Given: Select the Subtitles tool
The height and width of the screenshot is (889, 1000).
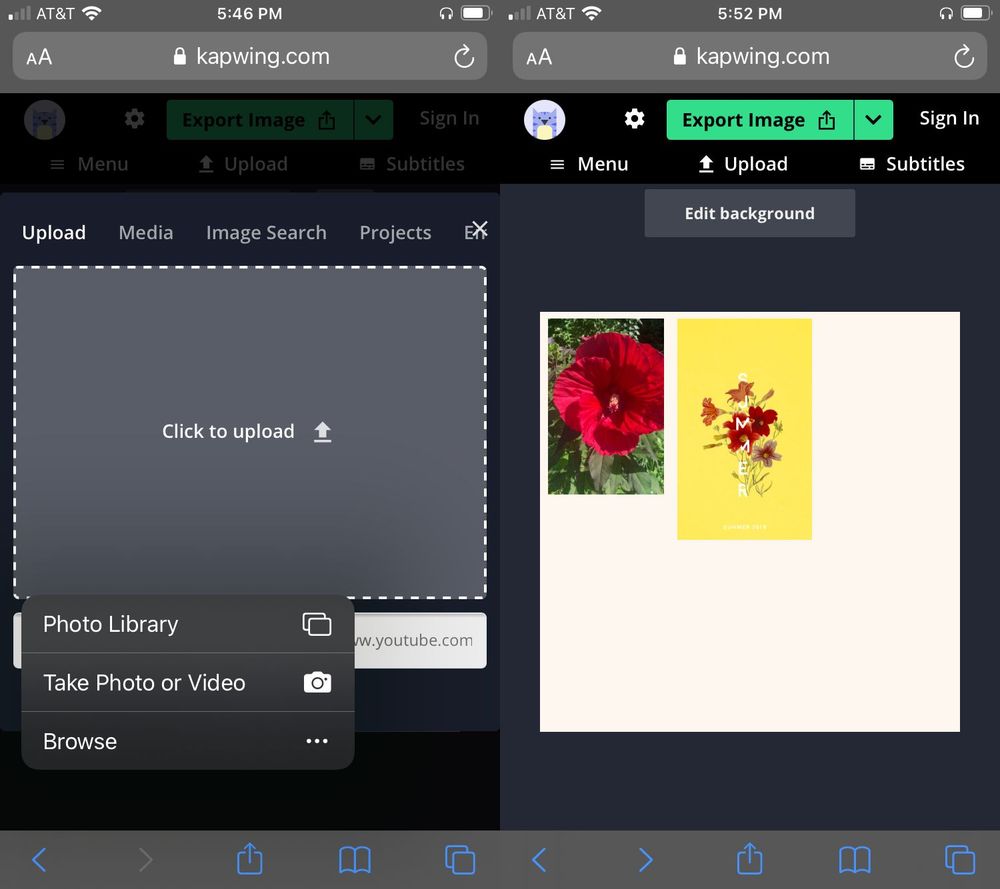Looking at the screenshot, I should click(x=410, y=164).
